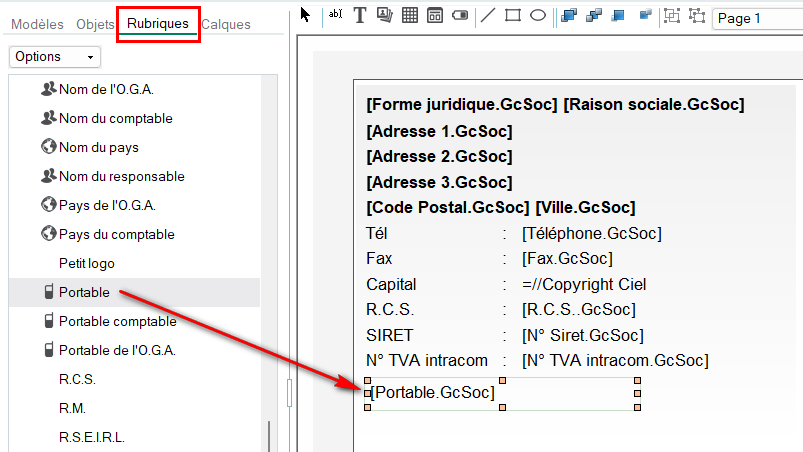This screenshot has height=452, width=803.
Task: Click the bring forward one level icon
Action: [x=594, y=16]
